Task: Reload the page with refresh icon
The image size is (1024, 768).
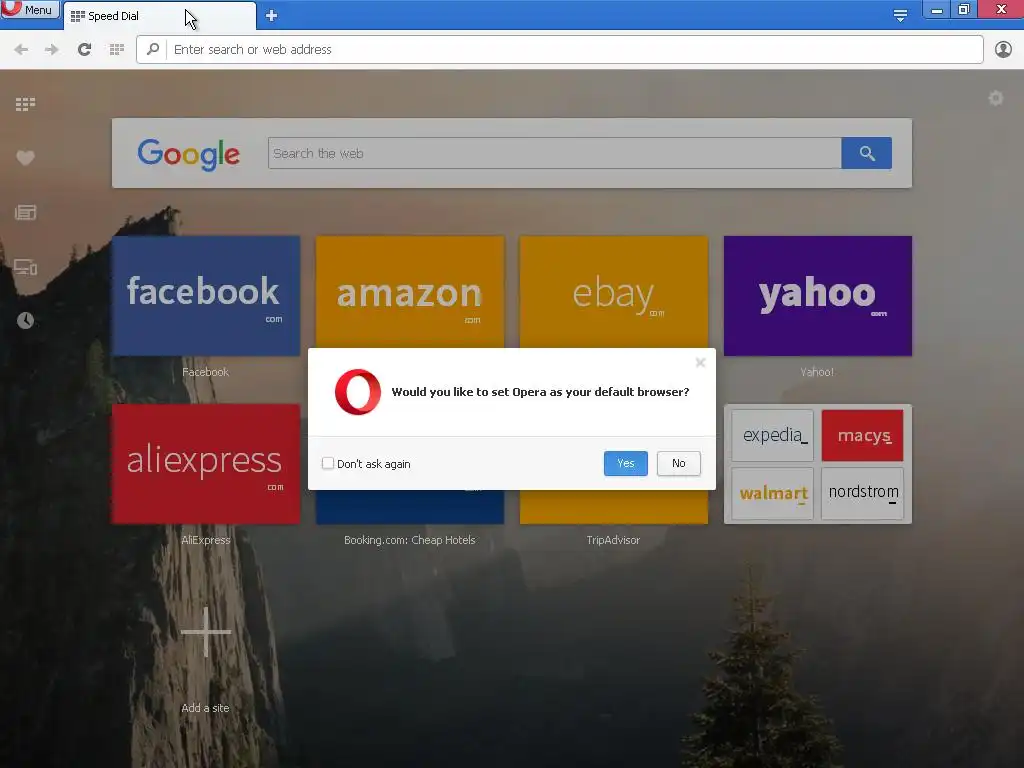Action: click(84, 50)
